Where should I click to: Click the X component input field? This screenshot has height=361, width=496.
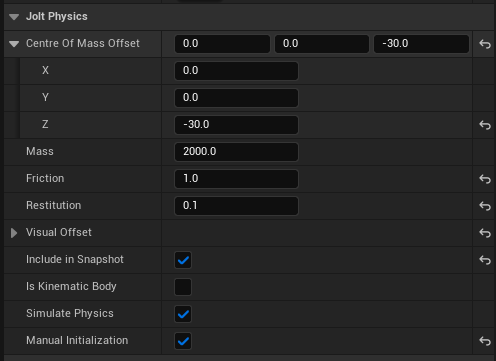236,71
